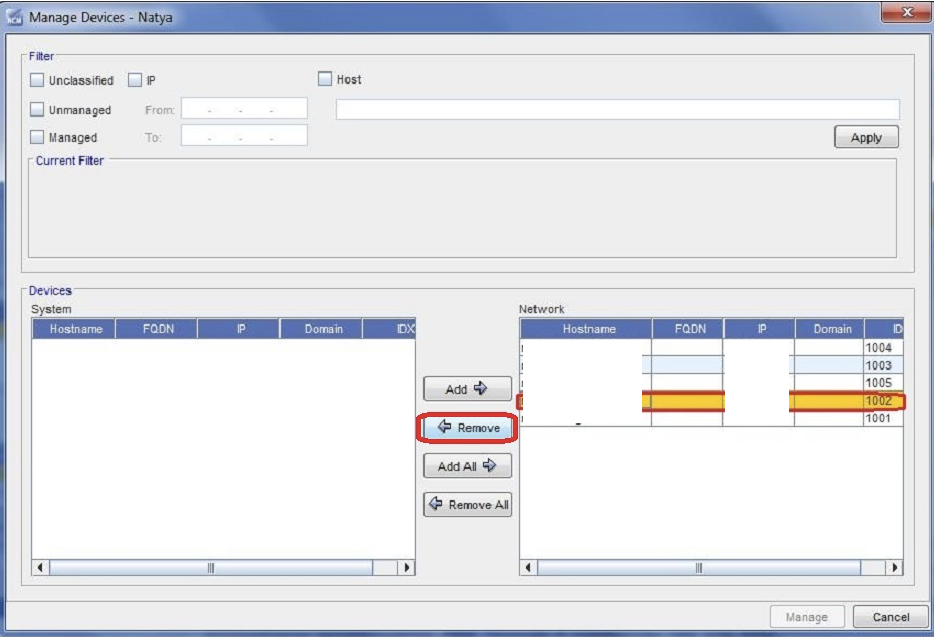Select the highlighted row with ID 1002
This screenshot has height=637, width=934.
(x=712, y=401)
